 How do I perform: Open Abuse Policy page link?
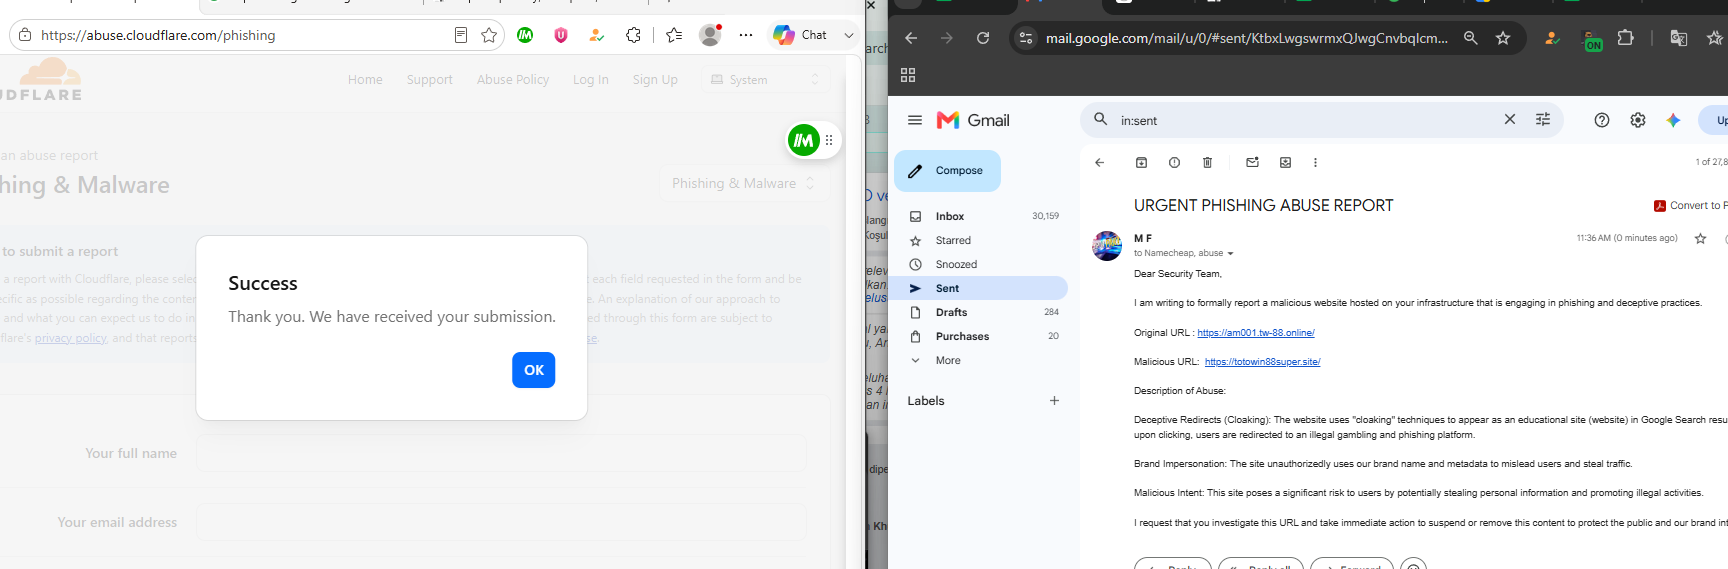pyautogui.click(x=513, y=80)
